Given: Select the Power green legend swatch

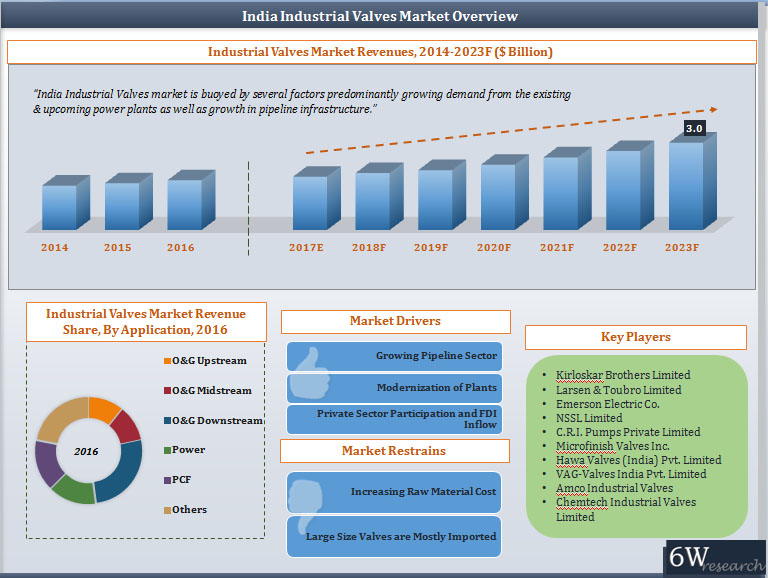Looking at the screenshot, I should pos(167,450).
